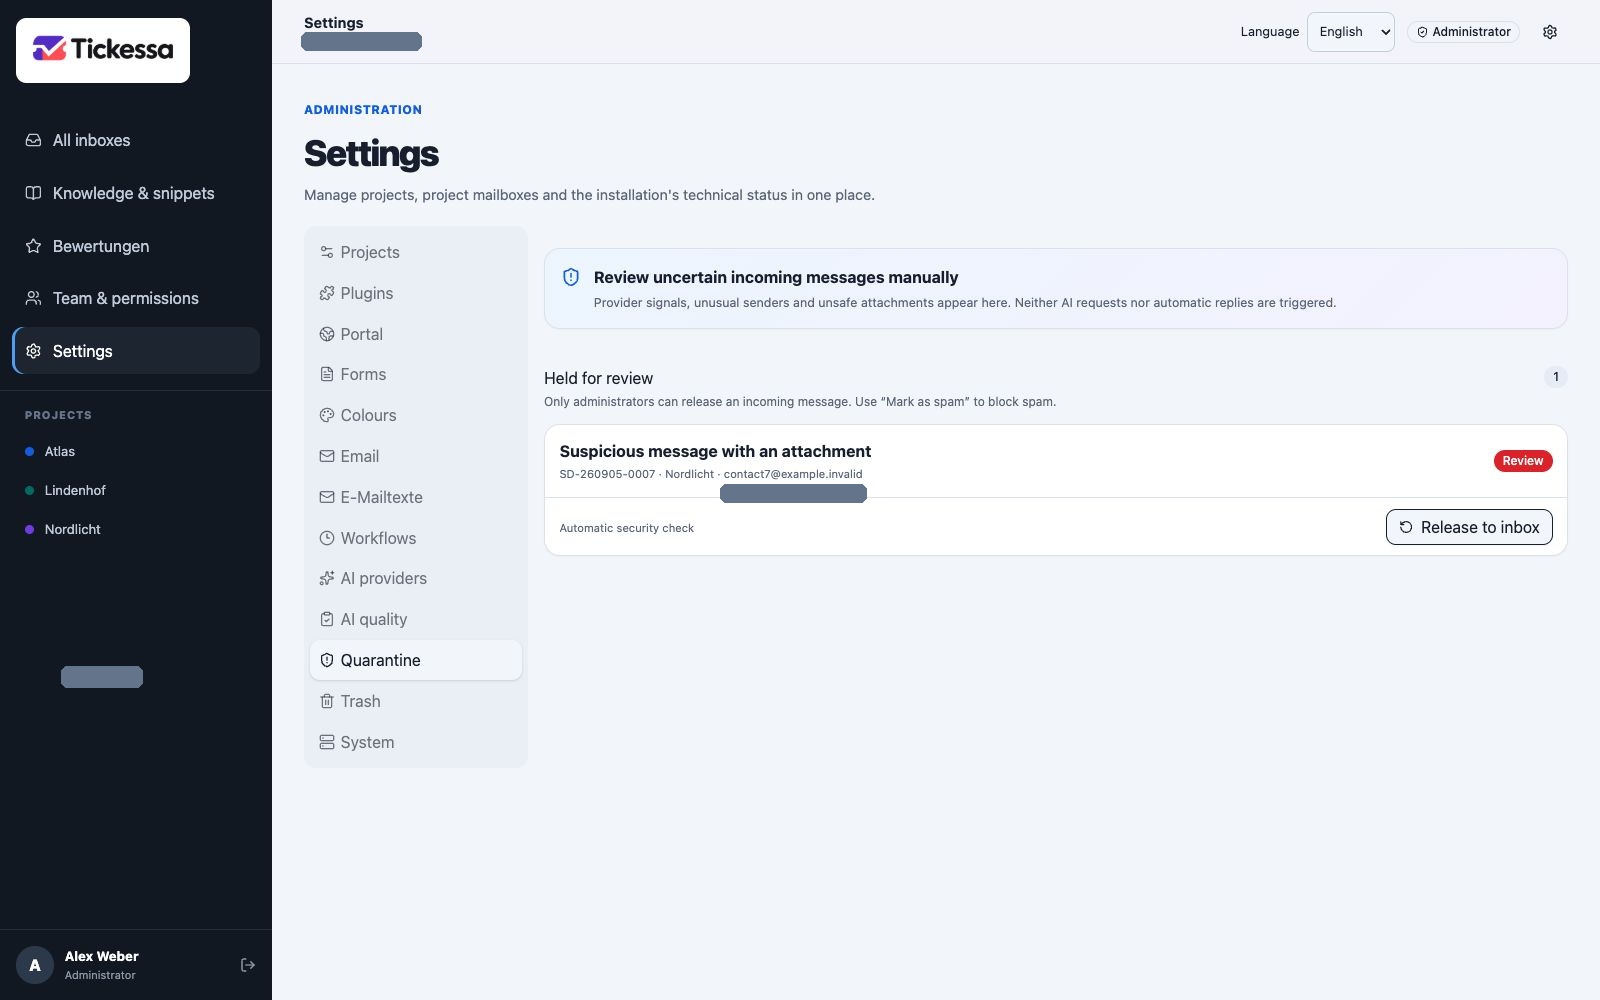Click the shield icon in review notice
Viewport: 1600px width, 1000px height.
point(571,277)
